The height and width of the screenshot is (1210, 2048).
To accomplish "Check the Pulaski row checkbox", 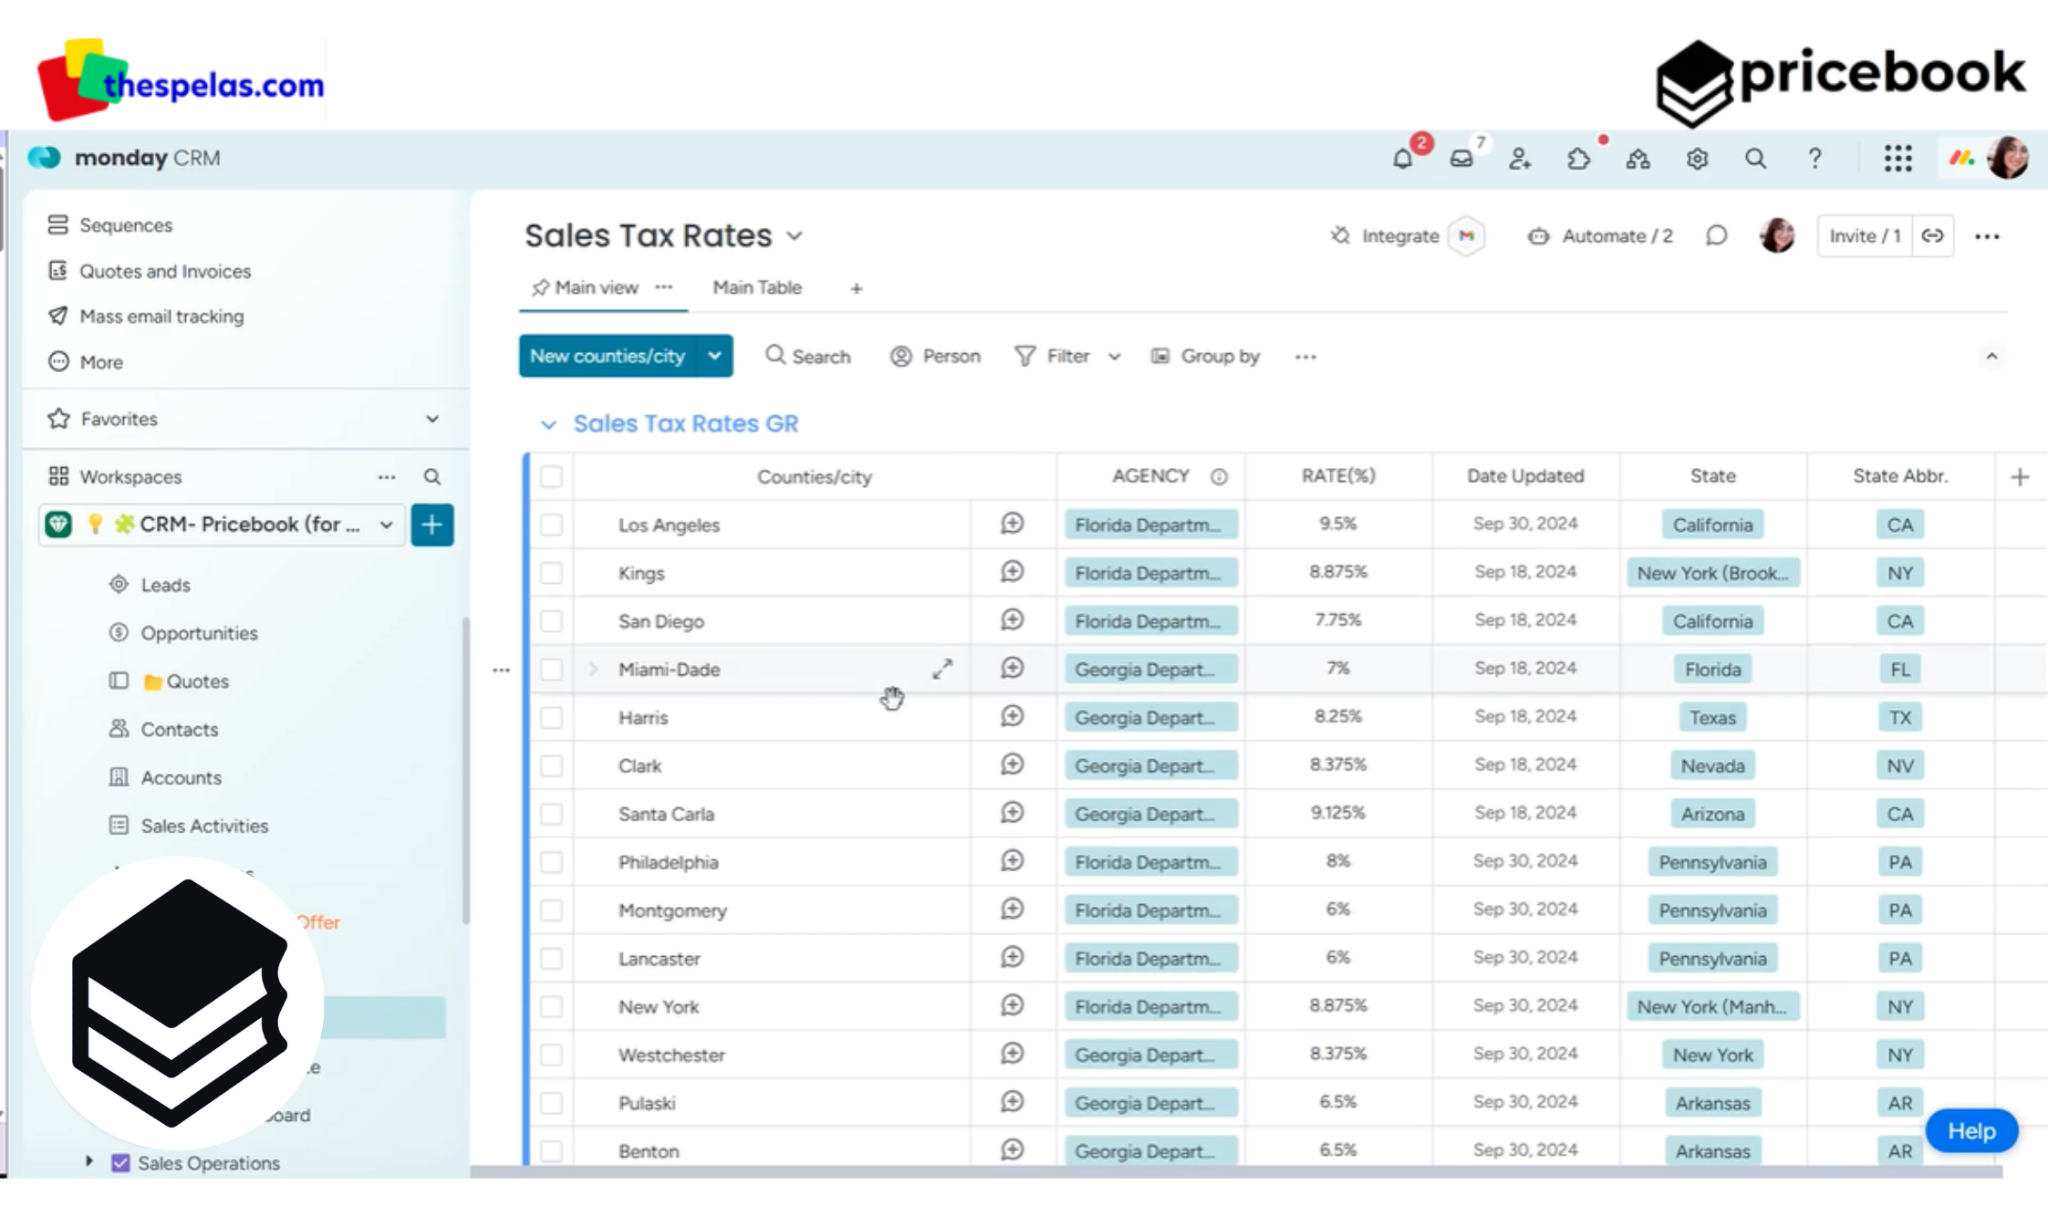I will [551, 1103].
